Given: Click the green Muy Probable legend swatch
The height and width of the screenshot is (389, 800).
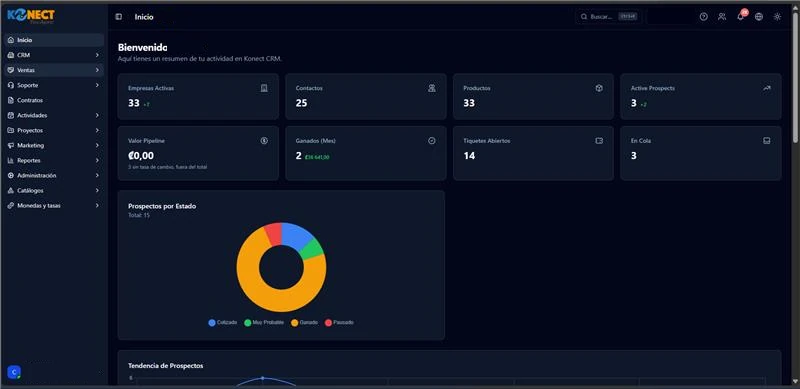Looking at the screenshot, I should [x=247, y=323].
